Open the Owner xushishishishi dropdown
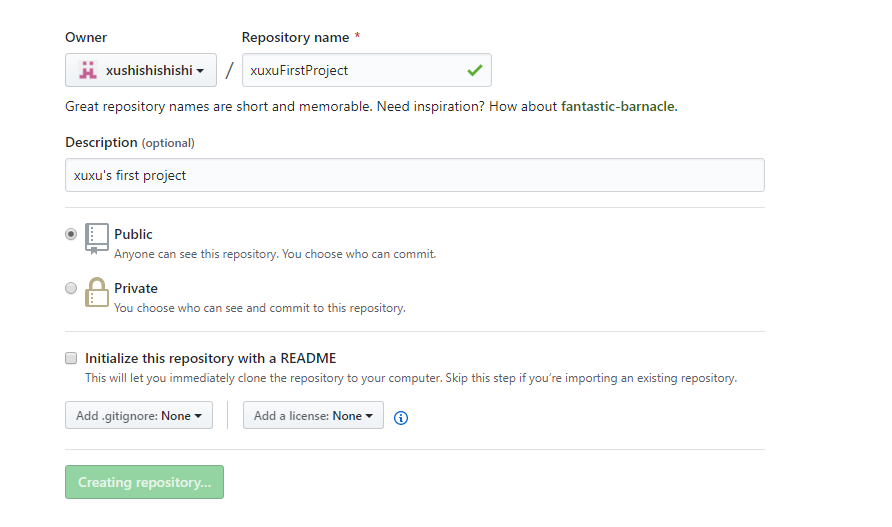 [141, 70]
